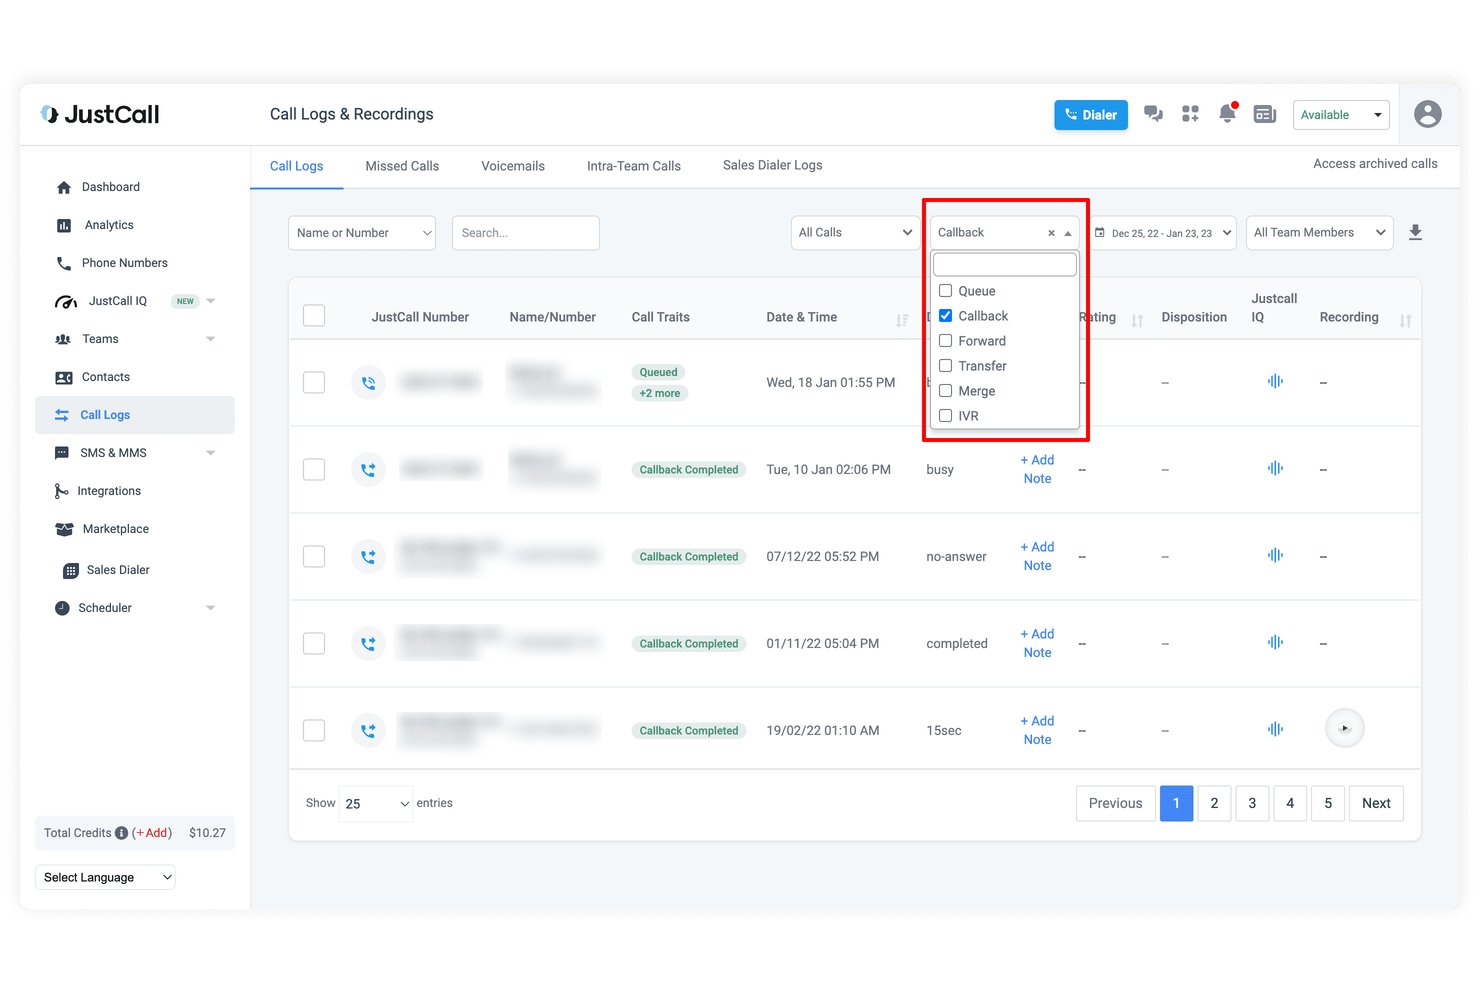Open notifications bell icon
Viewport: 1480px width, 987px height.
click(x=1228, y=113)
